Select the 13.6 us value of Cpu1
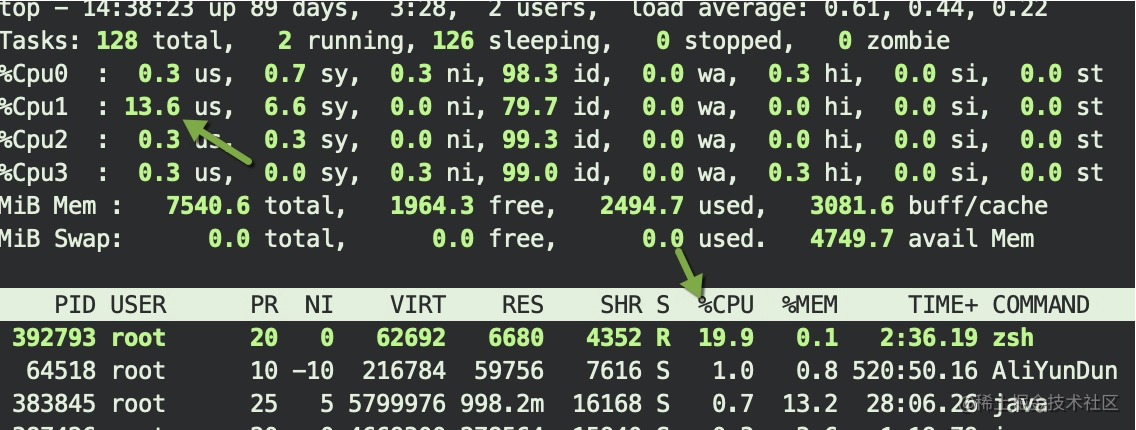Screen dimensions: 1136x430 point(152,107)
